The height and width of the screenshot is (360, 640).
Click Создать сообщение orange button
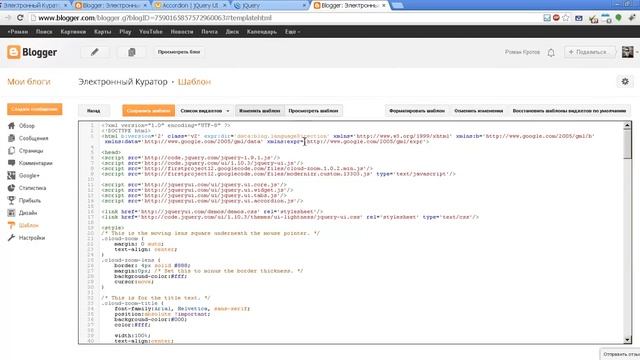tap(35, 109)
